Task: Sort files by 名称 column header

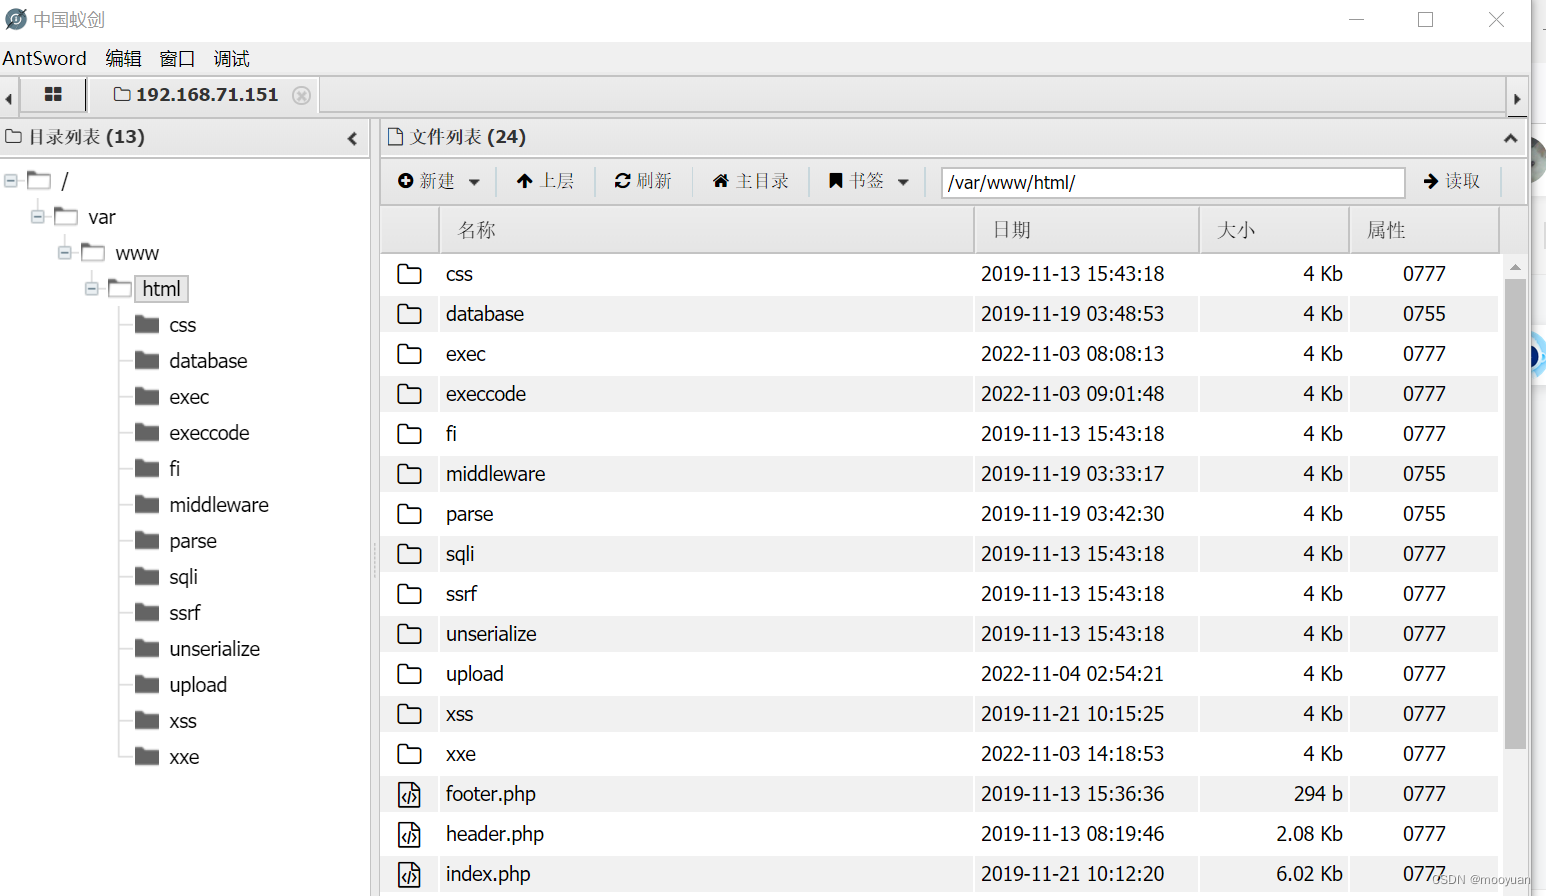Action: [x=706, y=230]
